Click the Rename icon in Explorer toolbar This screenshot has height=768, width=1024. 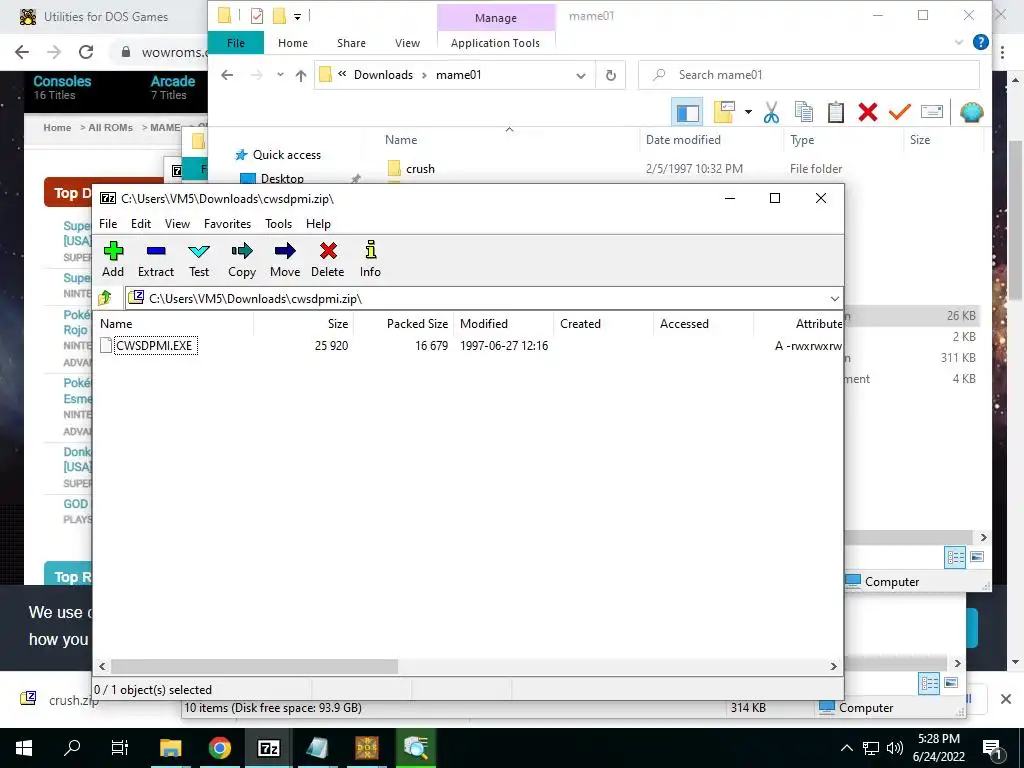click(932, 112)
